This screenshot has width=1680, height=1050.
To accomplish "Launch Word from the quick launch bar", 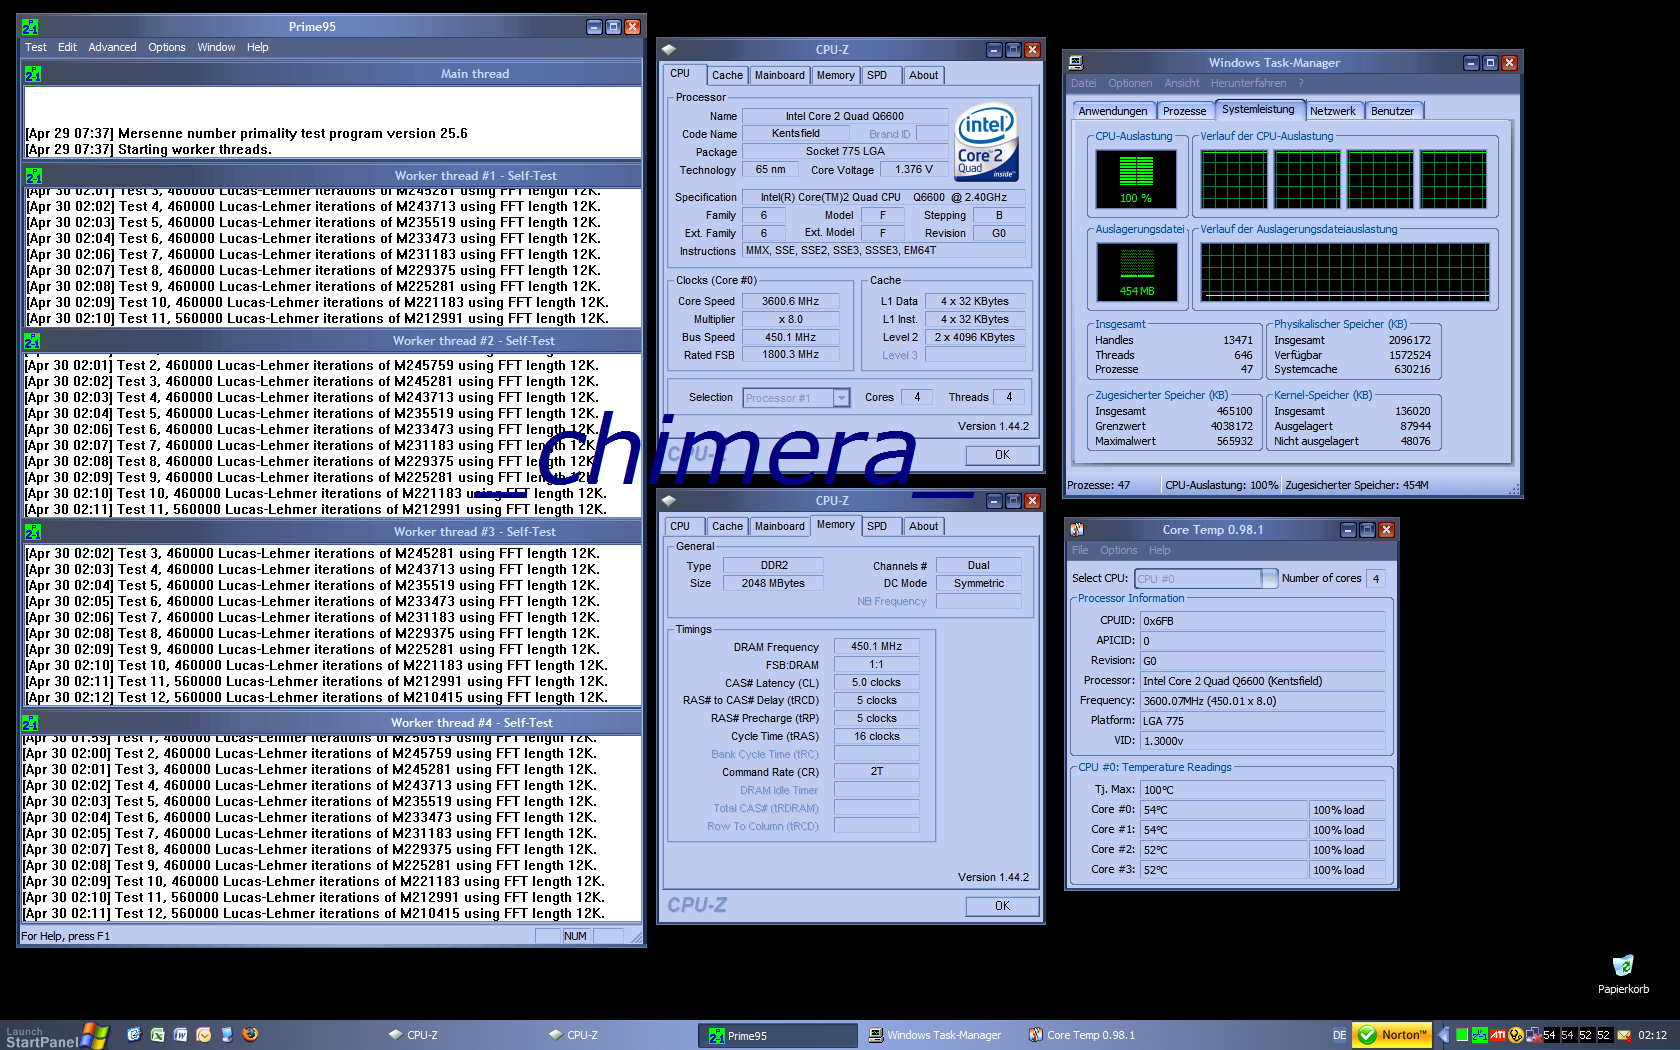I will pyautogui.click(x=180, y=1035).
